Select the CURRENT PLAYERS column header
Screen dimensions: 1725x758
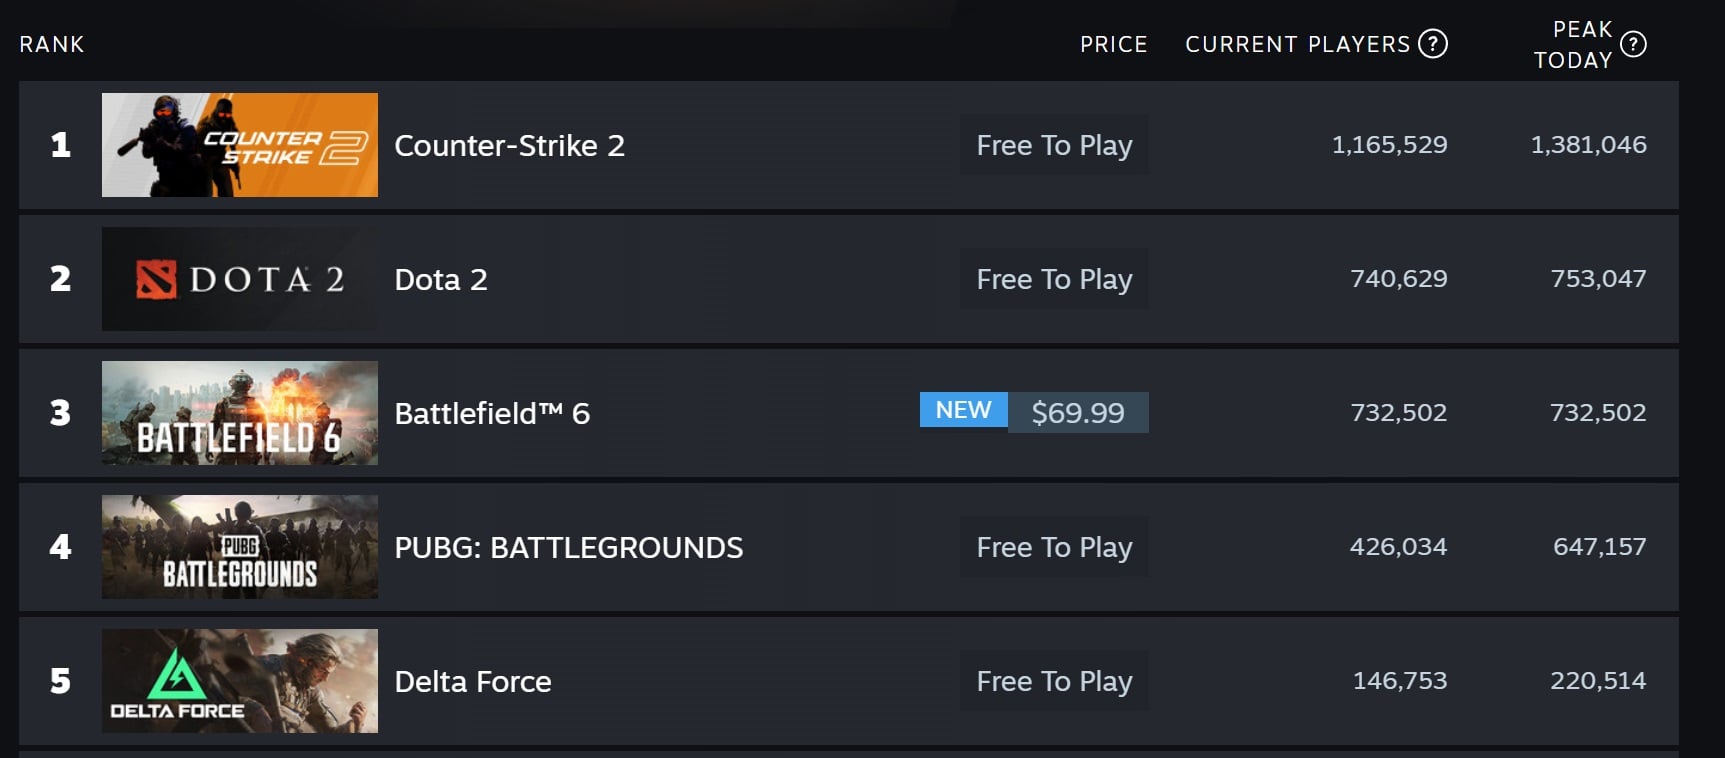pos(1296,44)
